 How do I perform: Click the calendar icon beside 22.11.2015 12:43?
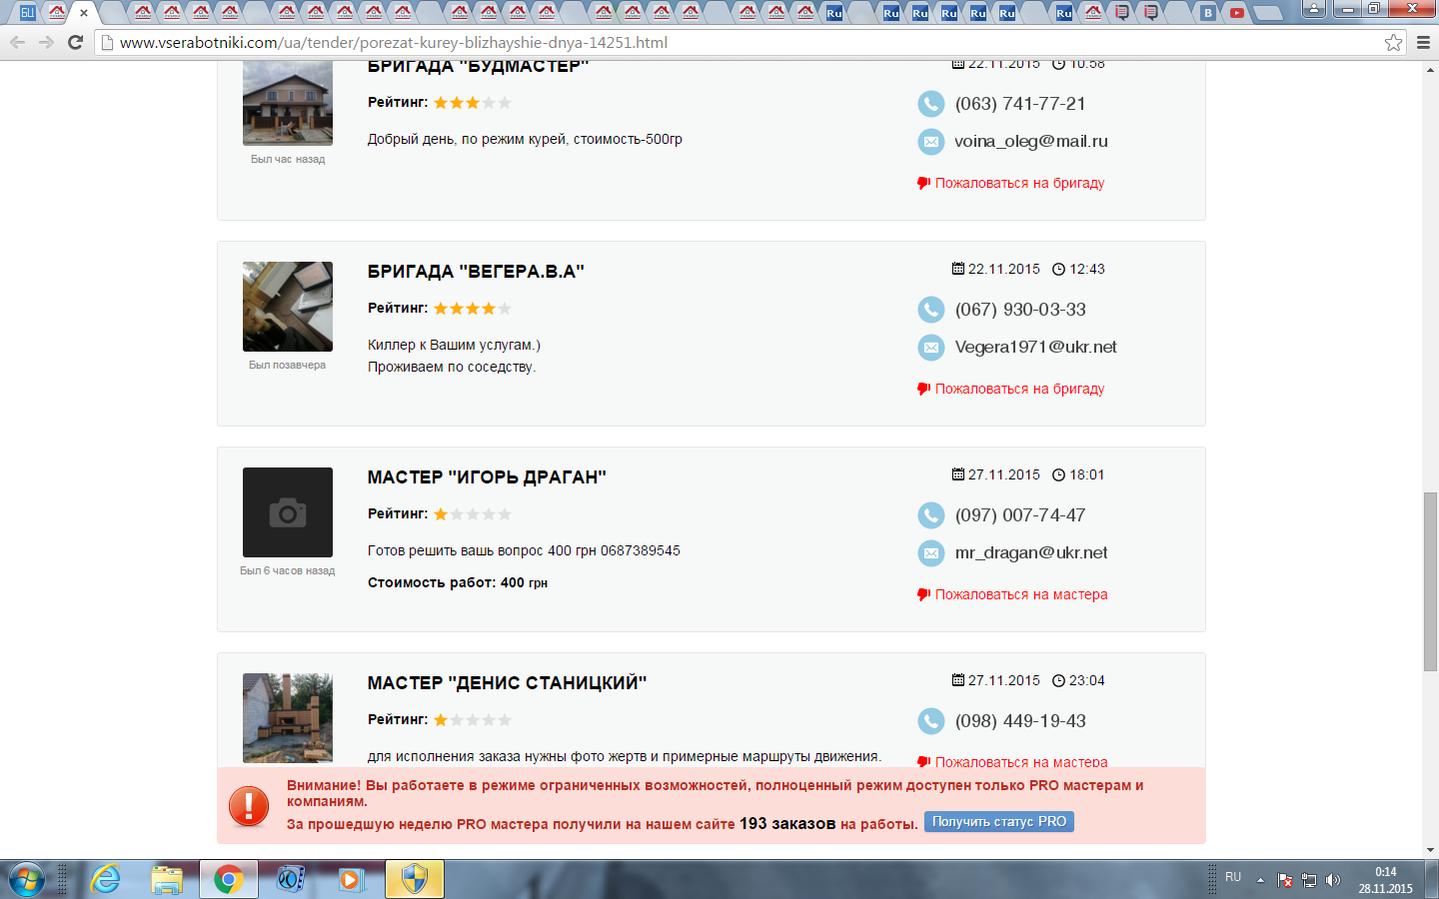click(958, 269)
